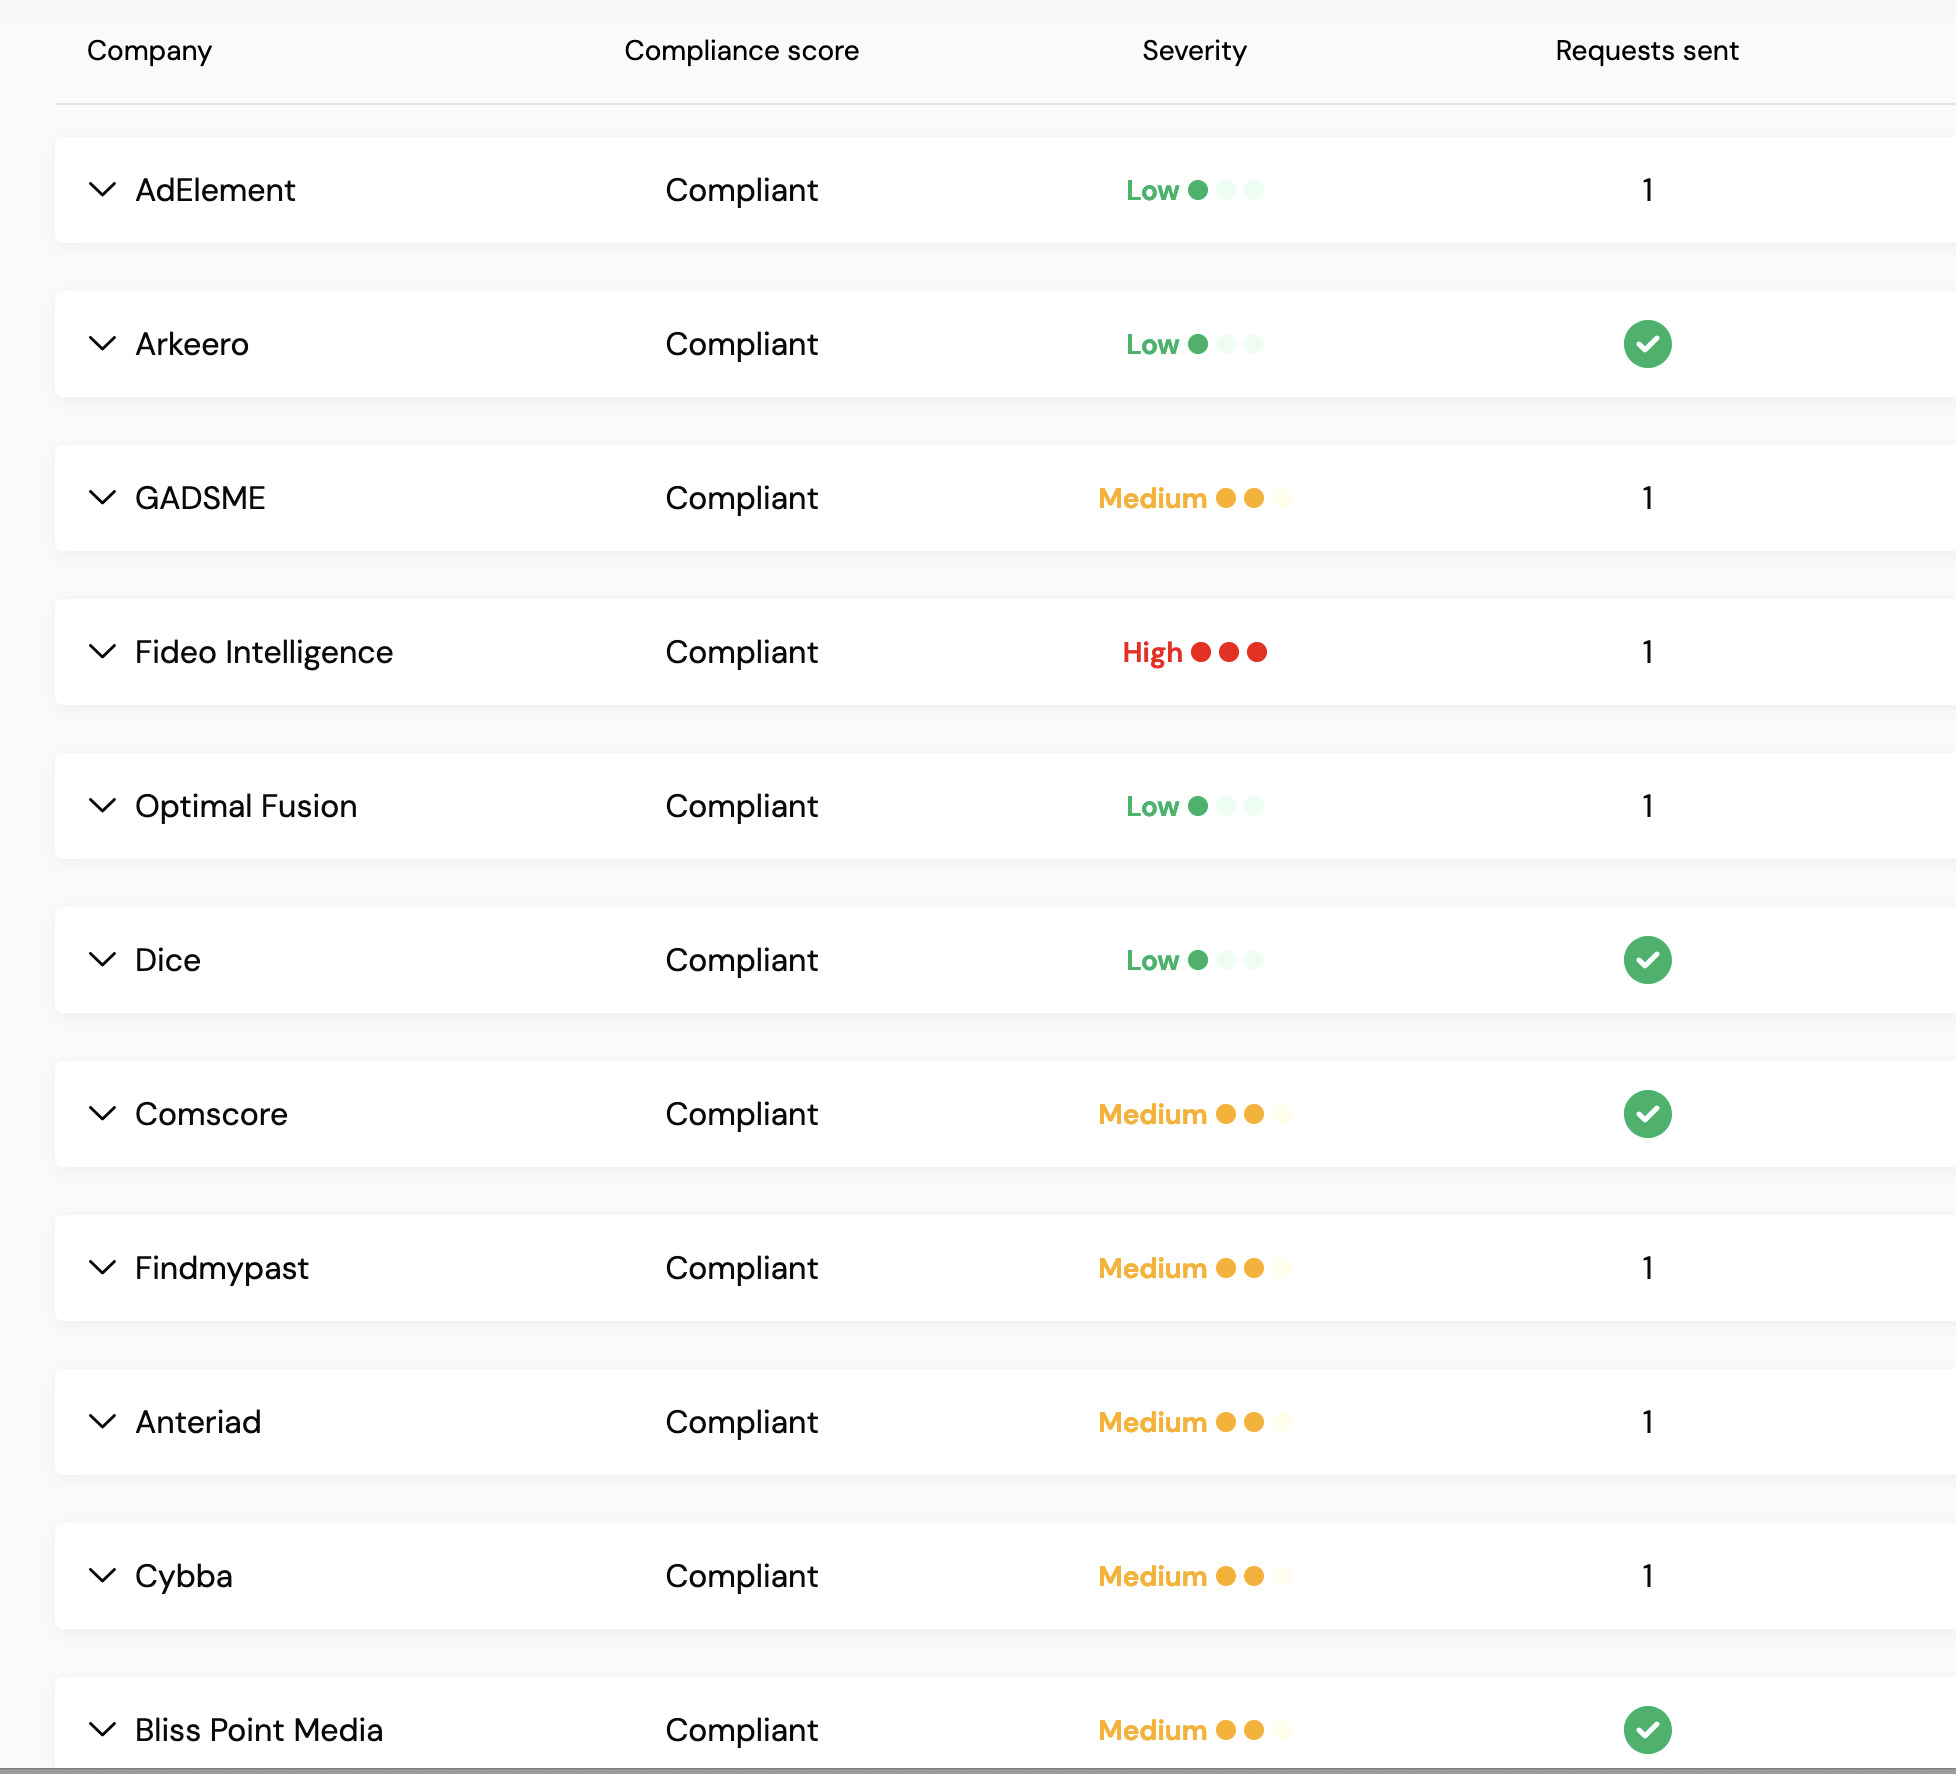Sort by the Compliance score column header
The width and height of the screenshot is (1956, 1774).
(x=741, y=51)
